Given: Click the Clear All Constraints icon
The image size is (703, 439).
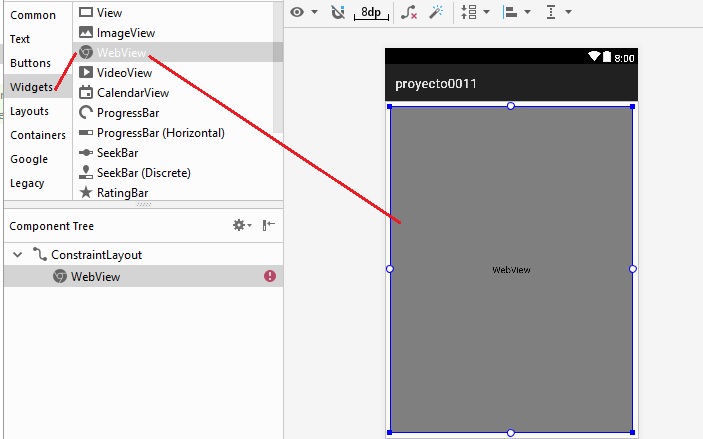Looking at the screenshot, I should pyautogui.click(x=408, y=12).
